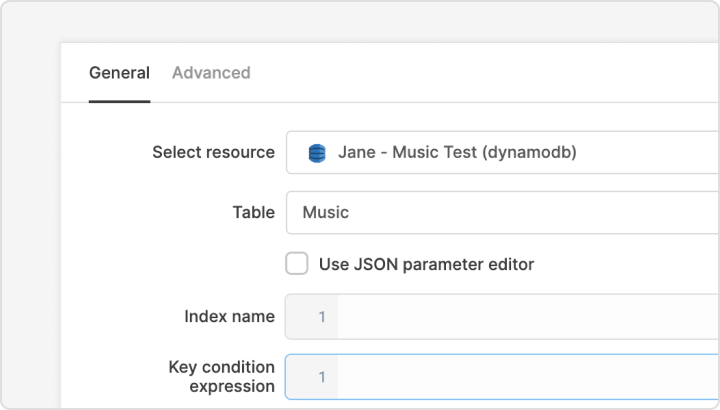Click the 'Index name' field label
The width and height of the screenshot is (720, 410).
click(229, 317)
